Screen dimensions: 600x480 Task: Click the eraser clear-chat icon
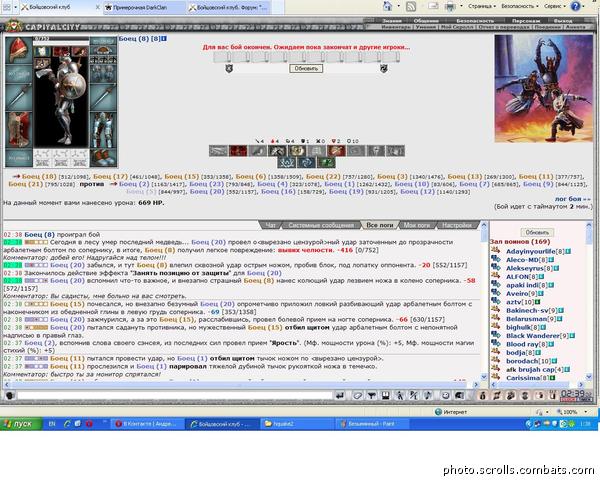(357, 395)
